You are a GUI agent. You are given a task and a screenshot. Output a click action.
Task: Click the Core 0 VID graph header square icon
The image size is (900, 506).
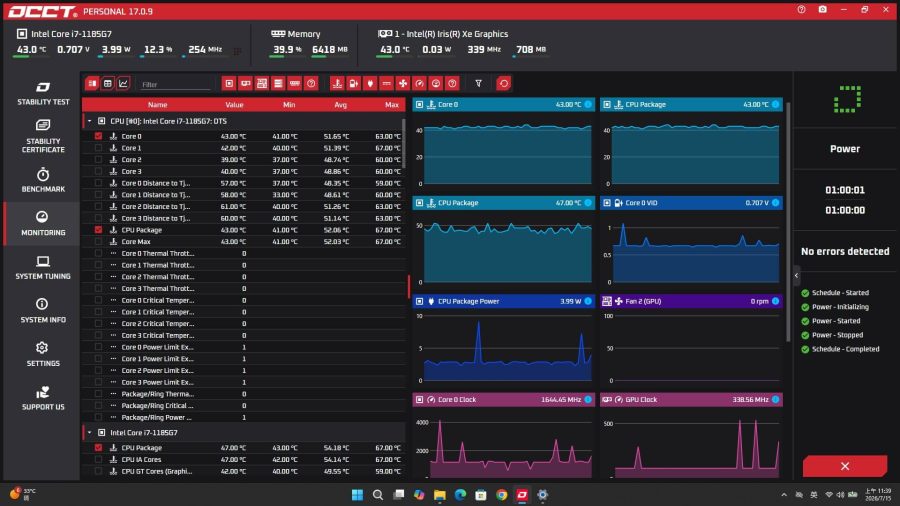(607, 203)
